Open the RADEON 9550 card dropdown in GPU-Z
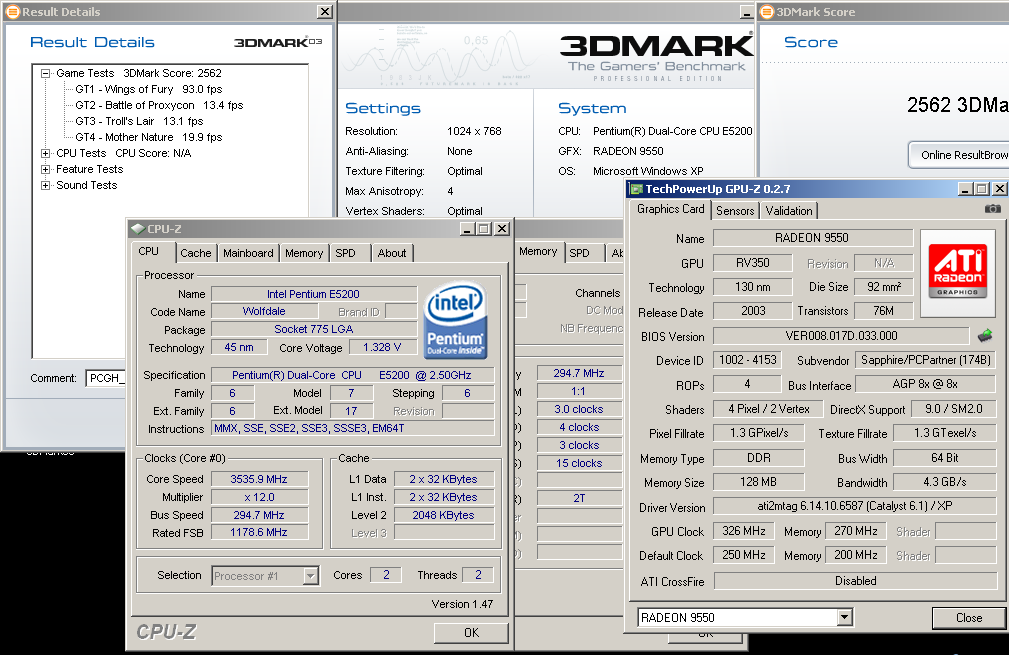The height and width of the screenshot is (655, 1009). coord(844,618)
